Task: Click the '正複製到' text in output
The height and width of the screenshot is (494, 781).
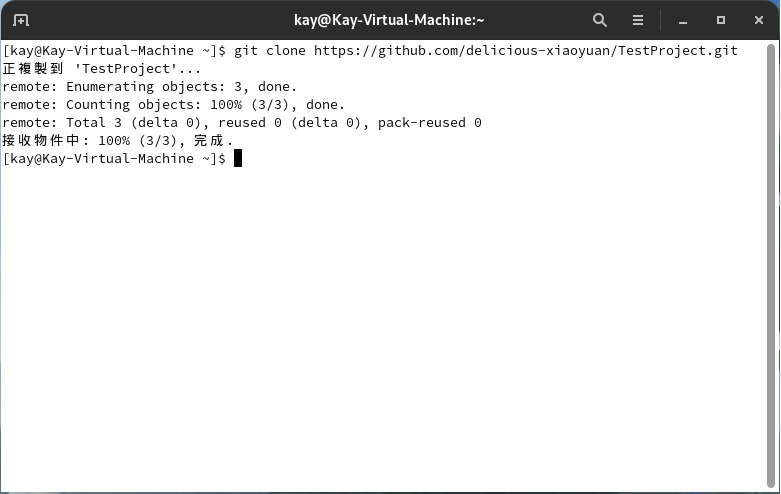Action: pyautogui.click(x=33, y=68)
